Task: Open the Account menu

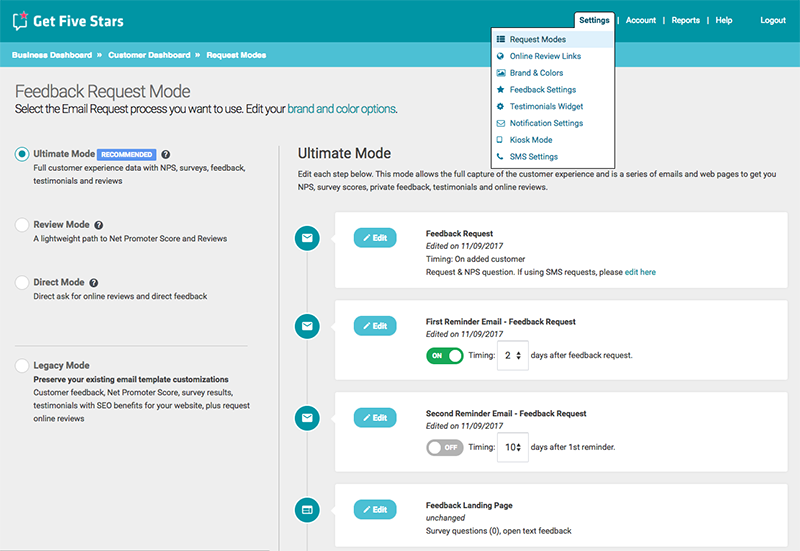Action: 641,20
